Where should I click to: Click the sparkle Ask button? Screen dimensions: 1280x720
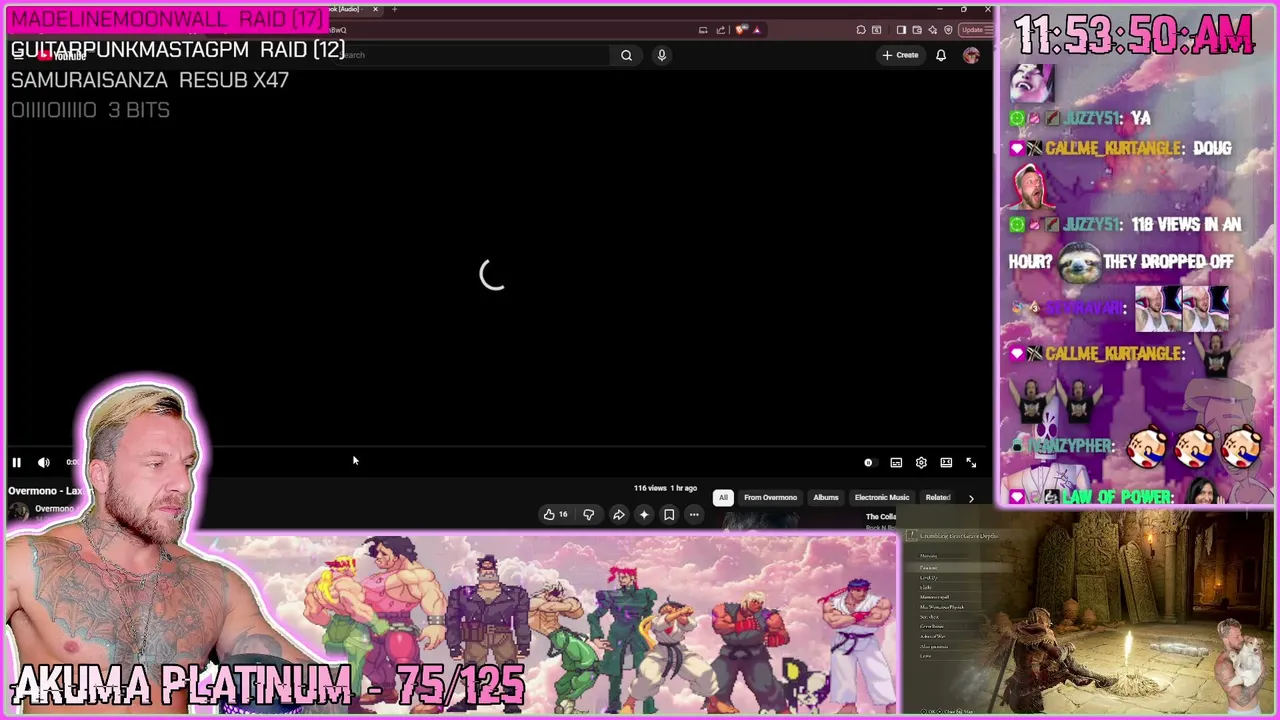[644, 514]
